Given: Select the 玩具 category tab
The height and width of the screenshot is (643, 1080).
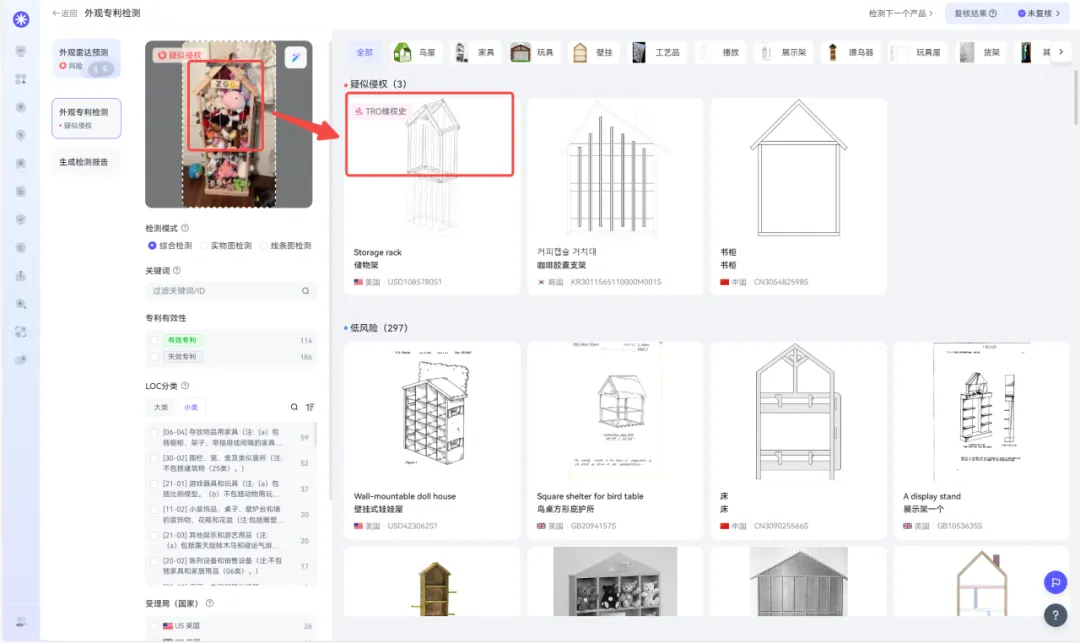Looking at the screenshot, I should point(534,52).
